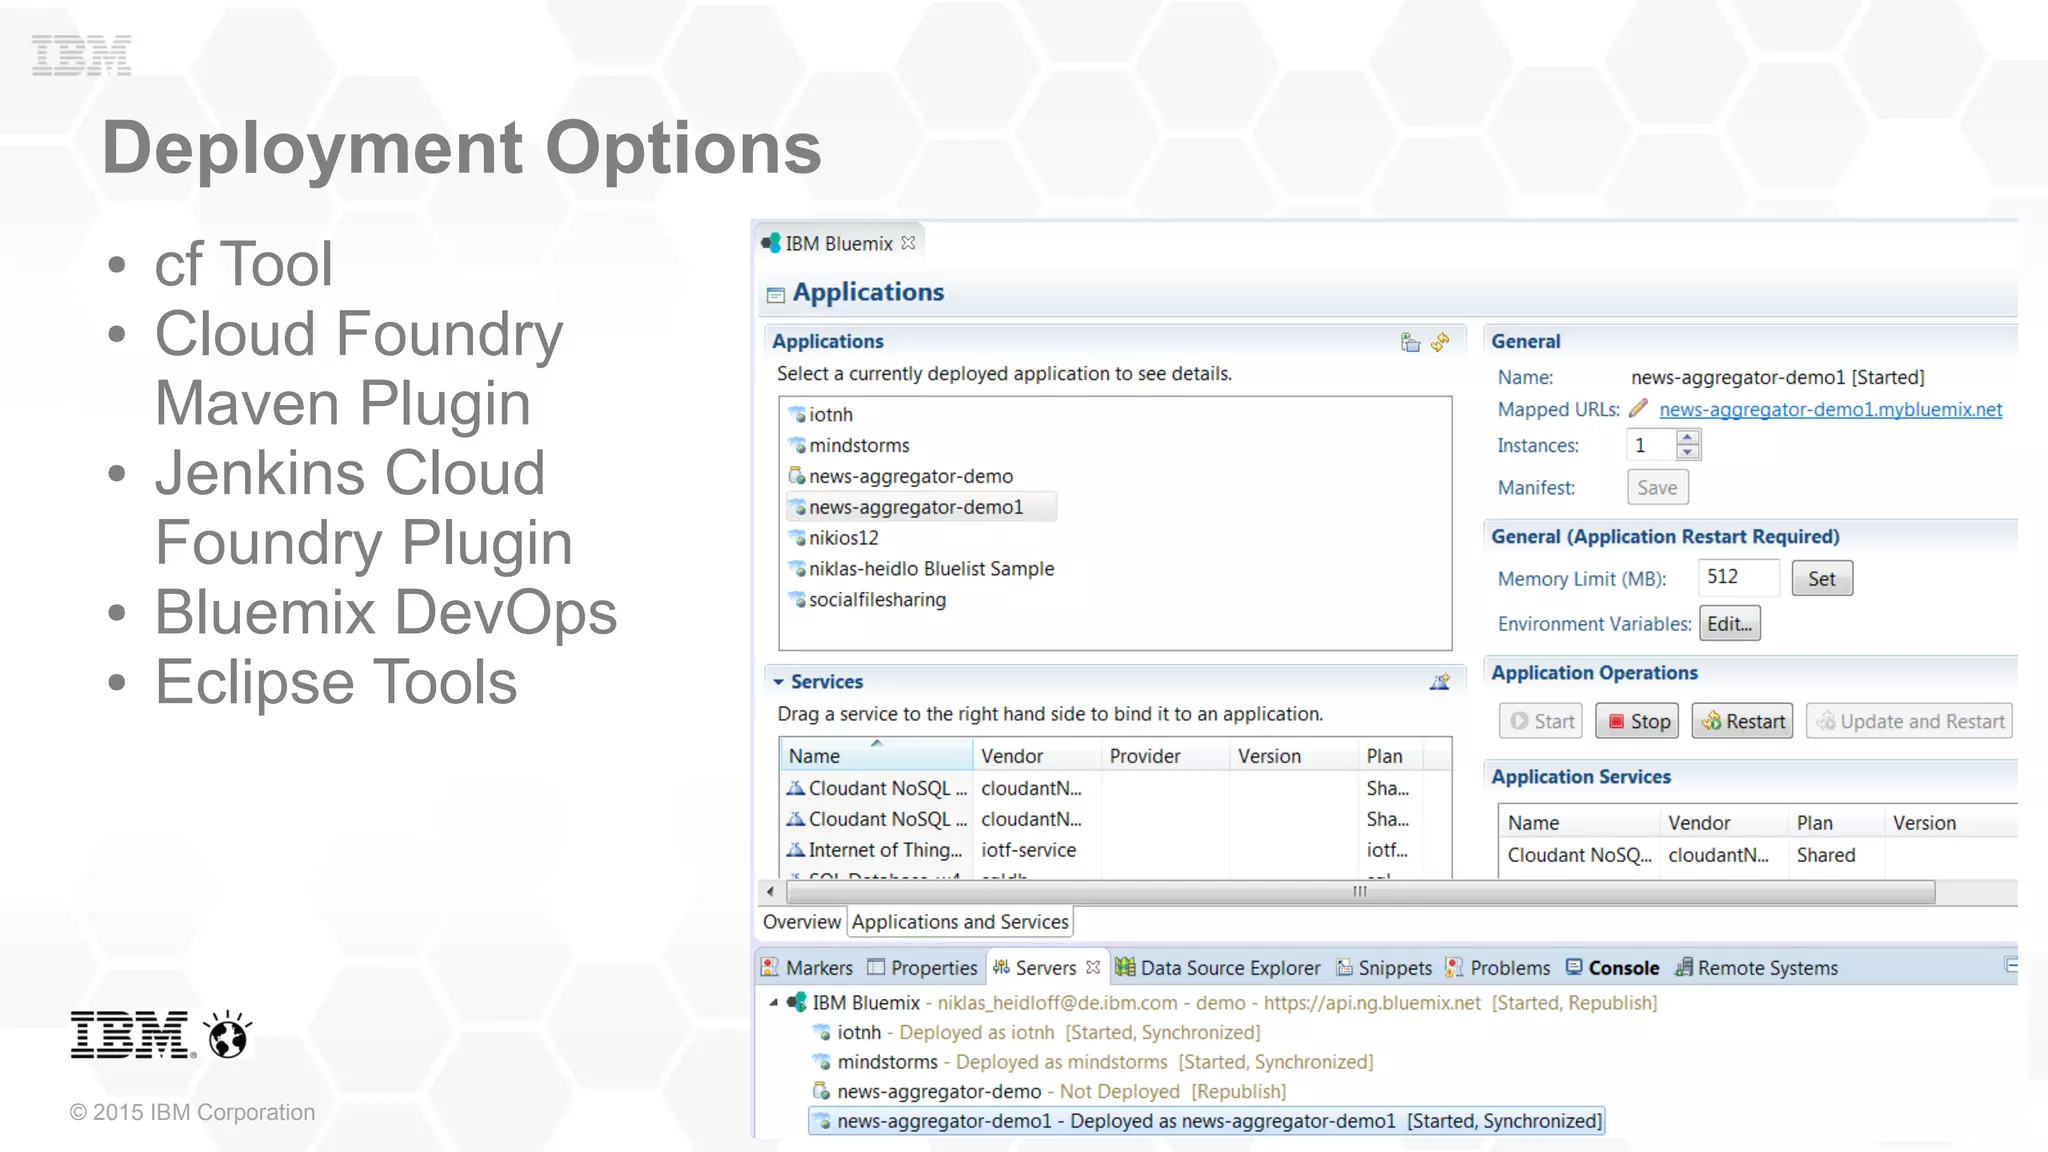2048x1152 pixels.
Task: Click the Start application button
Action: coord(1541,721)
